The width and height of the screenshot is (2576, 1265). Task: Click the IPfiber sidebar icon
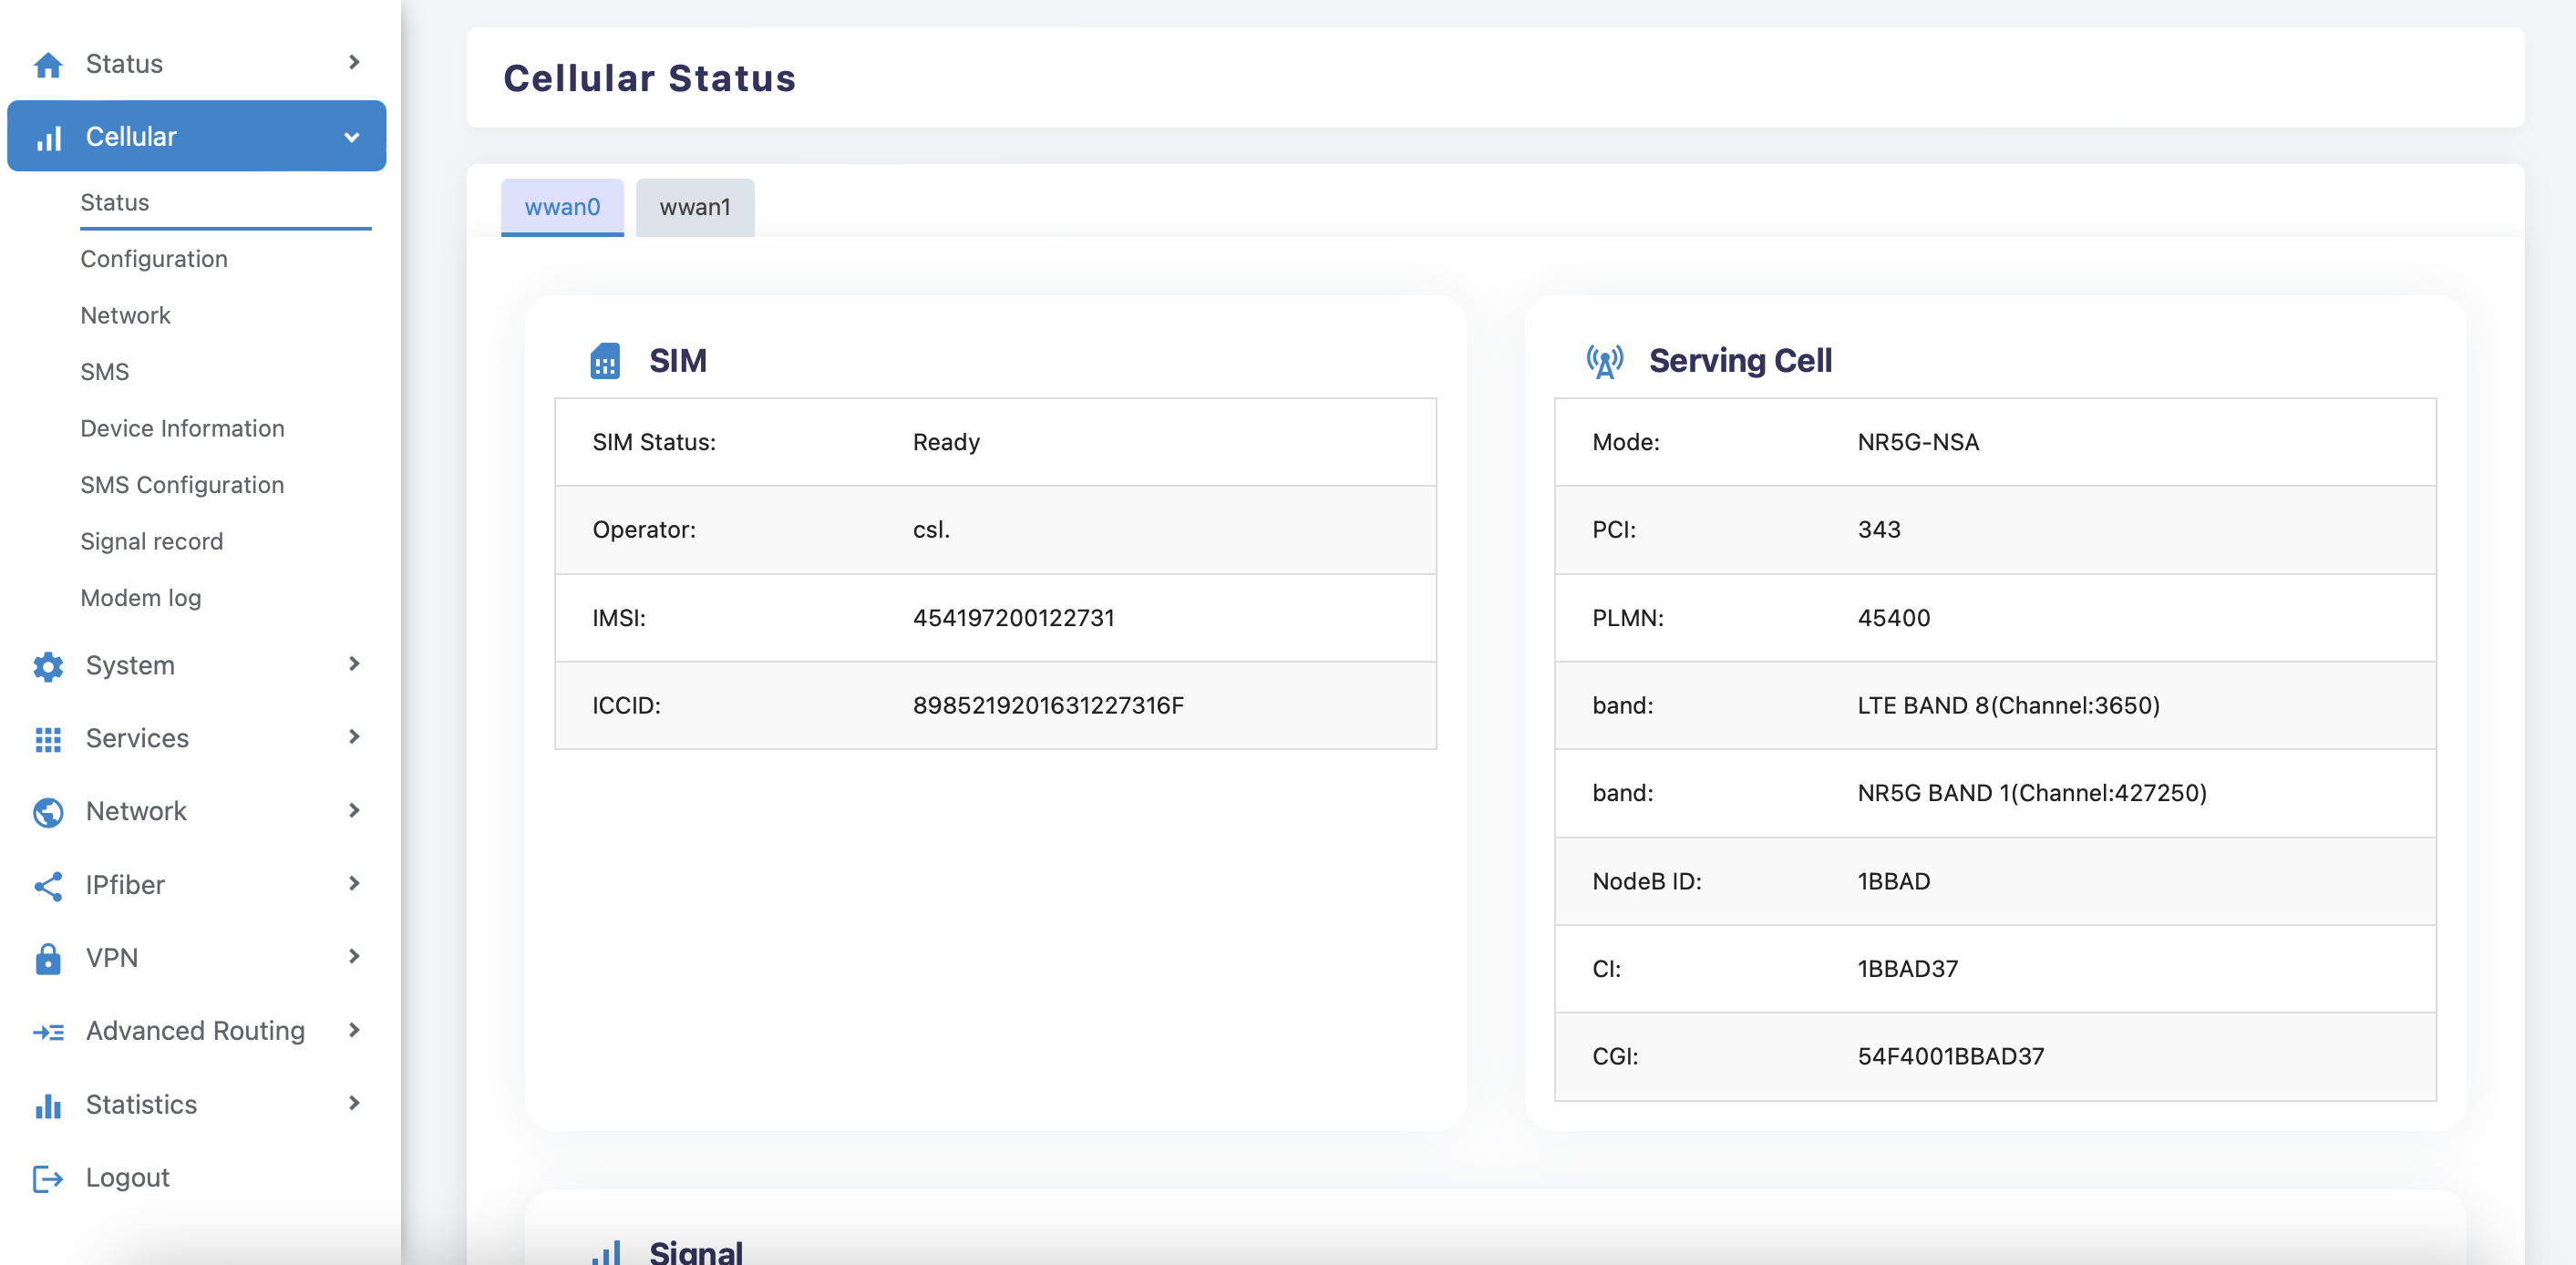(x=46, y=884)
